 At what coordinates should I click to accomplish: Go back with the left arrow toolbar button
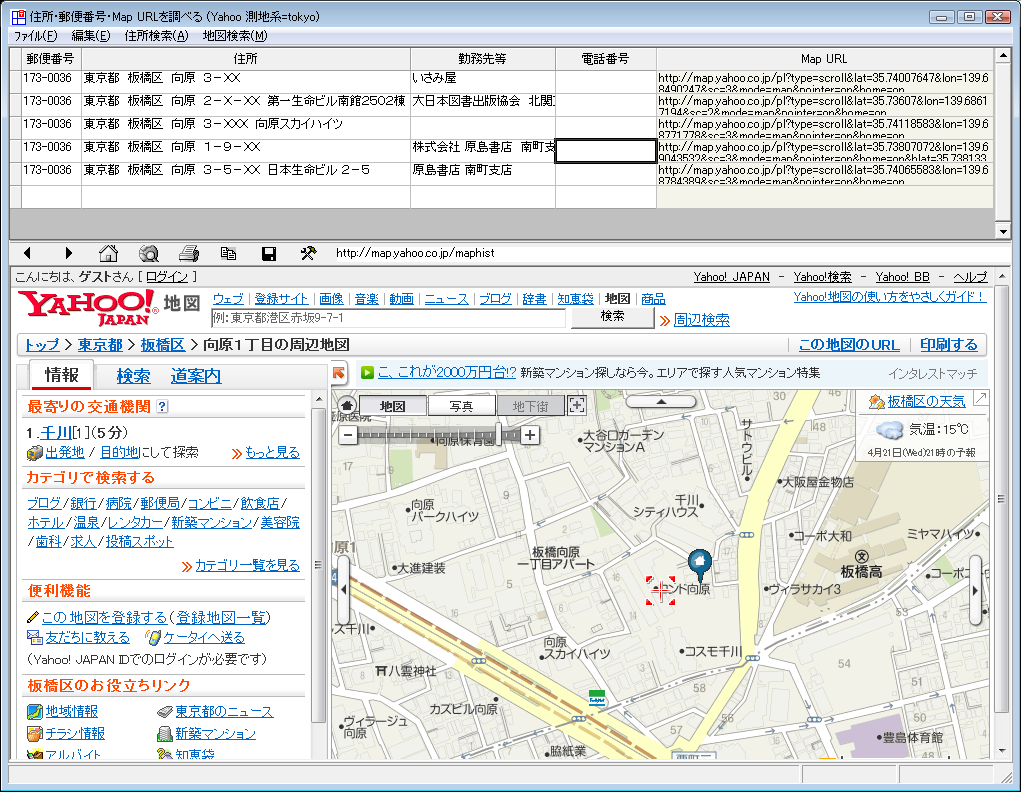coord(27,253)
